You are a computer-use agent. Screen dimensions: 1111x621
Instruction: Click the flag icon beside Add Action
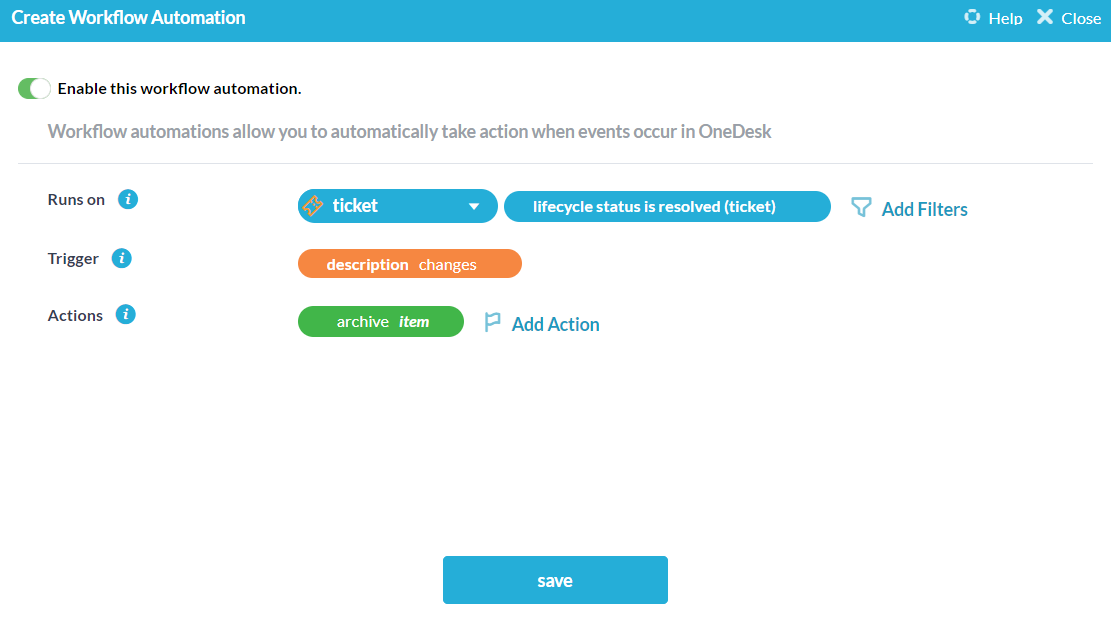pyautogui.click(x=492, y=322)
